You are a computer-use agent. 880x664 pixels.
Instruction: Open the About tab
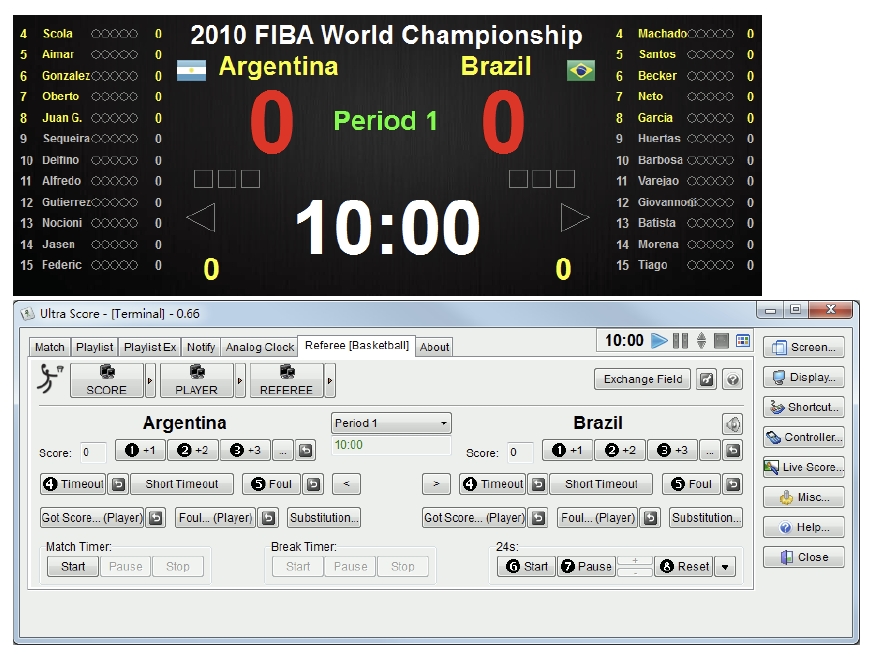[434, 347]
